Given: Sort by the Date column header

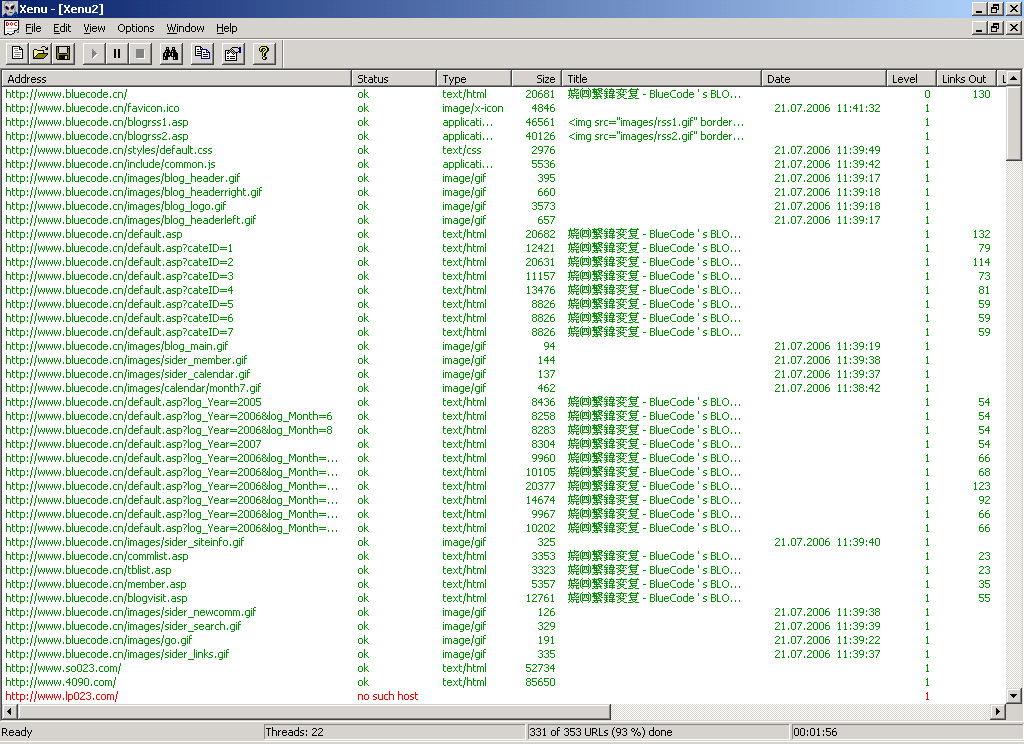Looking at the screenshot, I should pyautogui.click(x=824, y=78).
